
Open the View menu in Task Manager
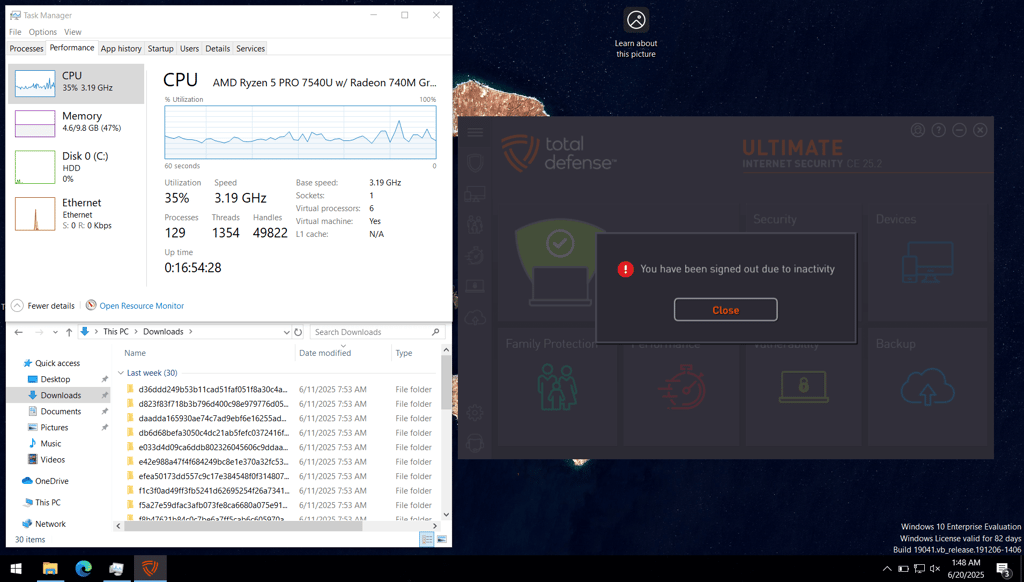(x=72, y=32)
